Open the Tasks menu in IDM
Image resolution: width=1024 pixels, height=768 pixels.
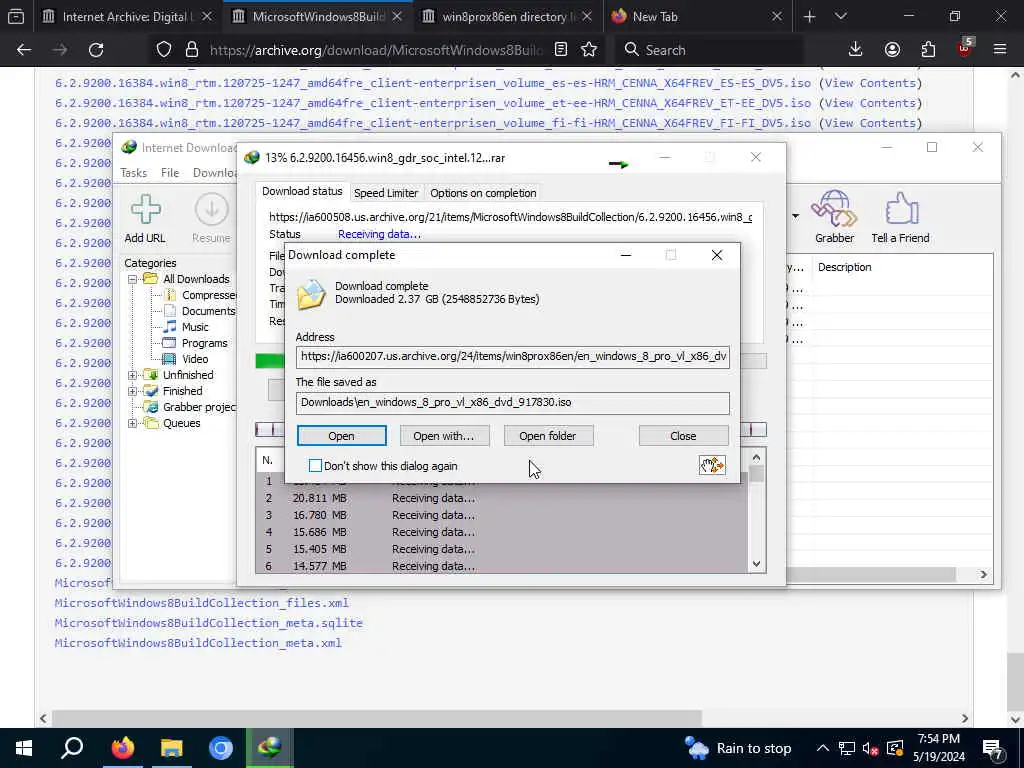tap(133, 173)
